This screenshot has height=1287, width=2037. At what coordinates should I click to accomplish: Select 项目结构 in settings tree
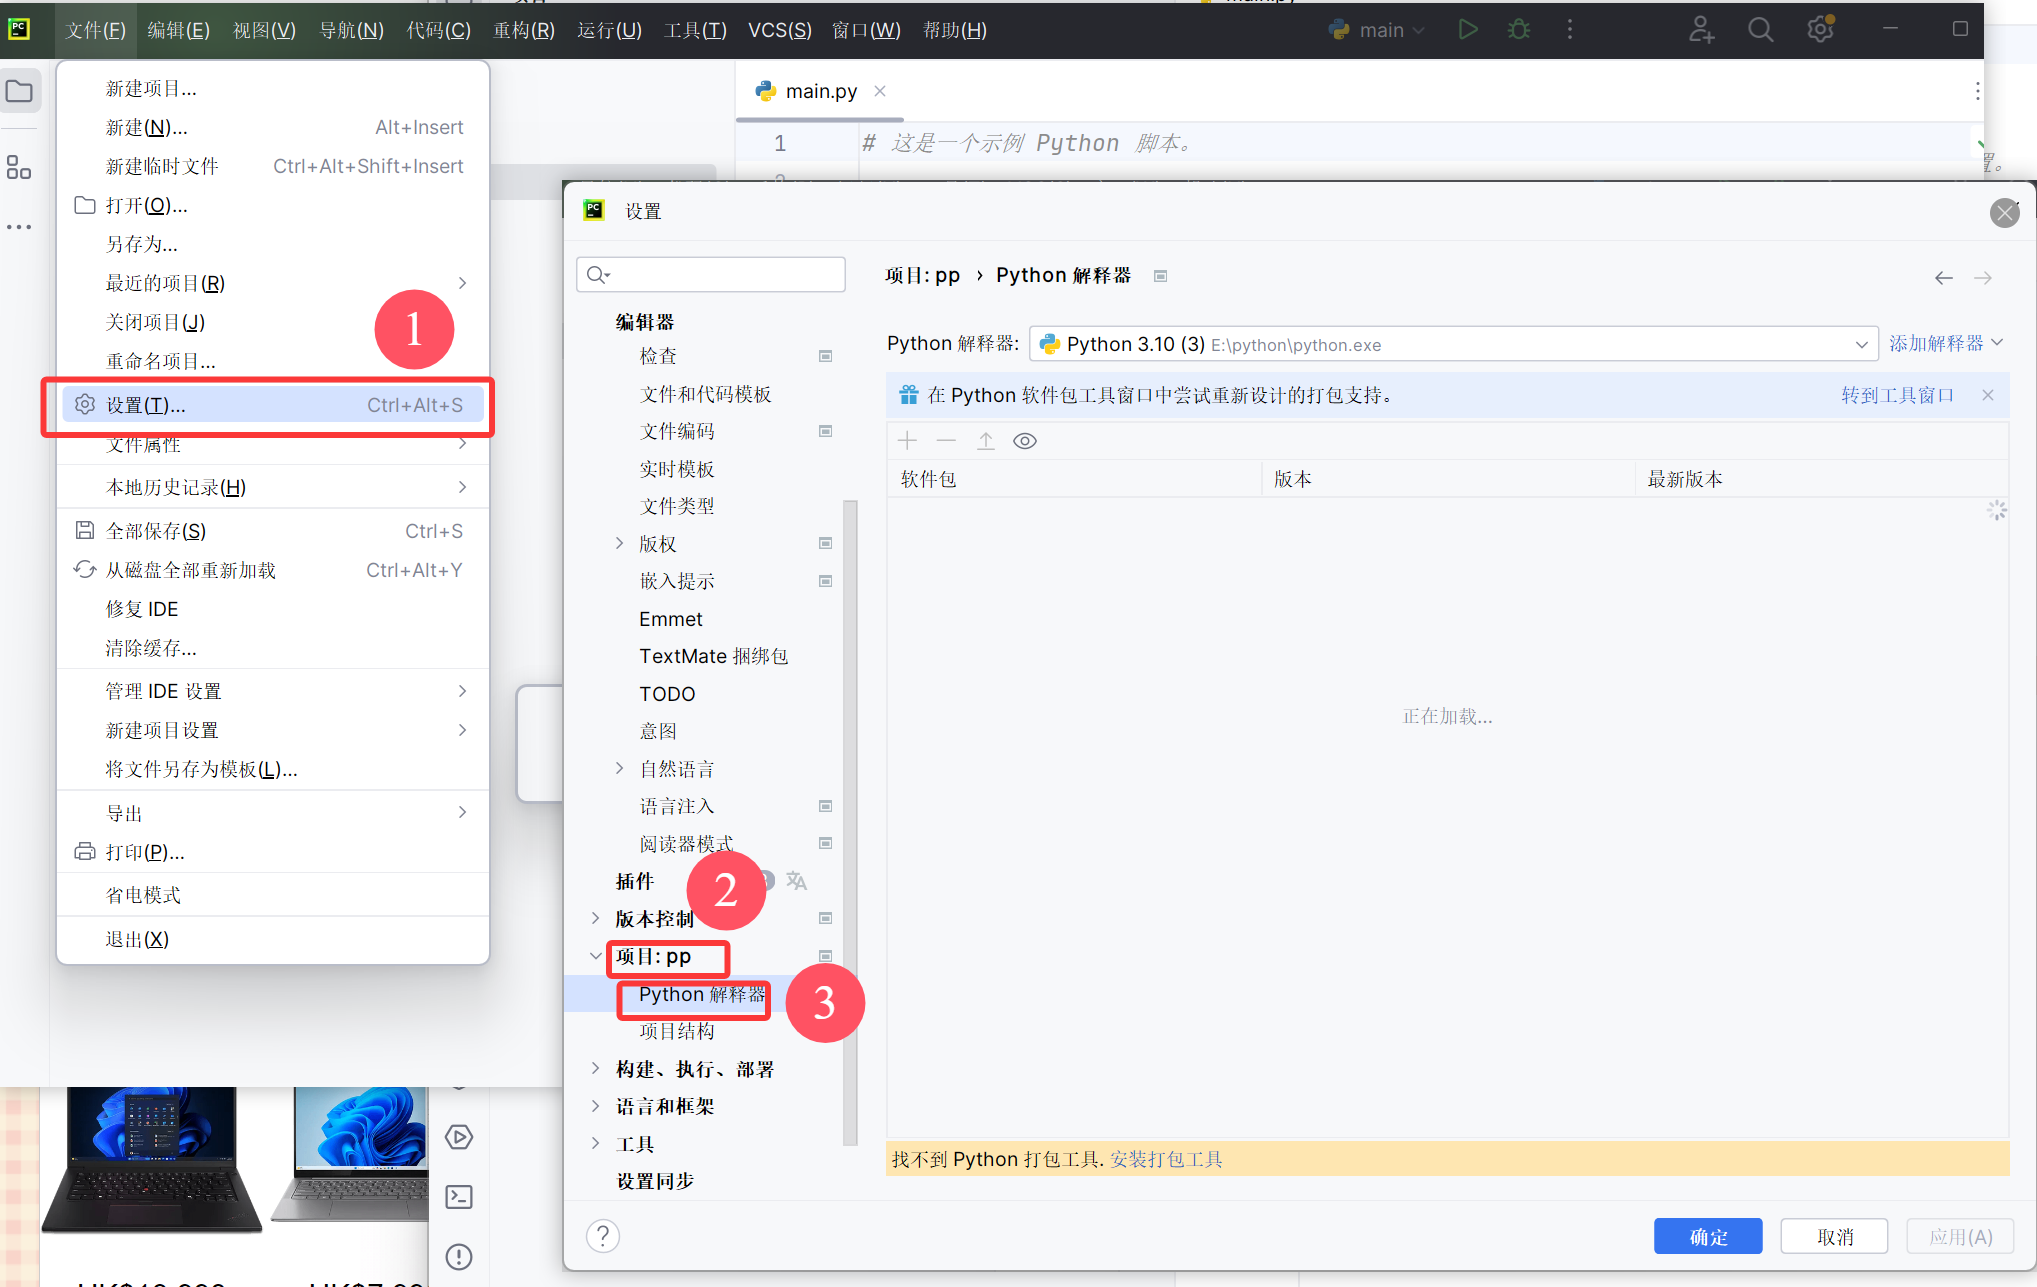coord(677,1031)
